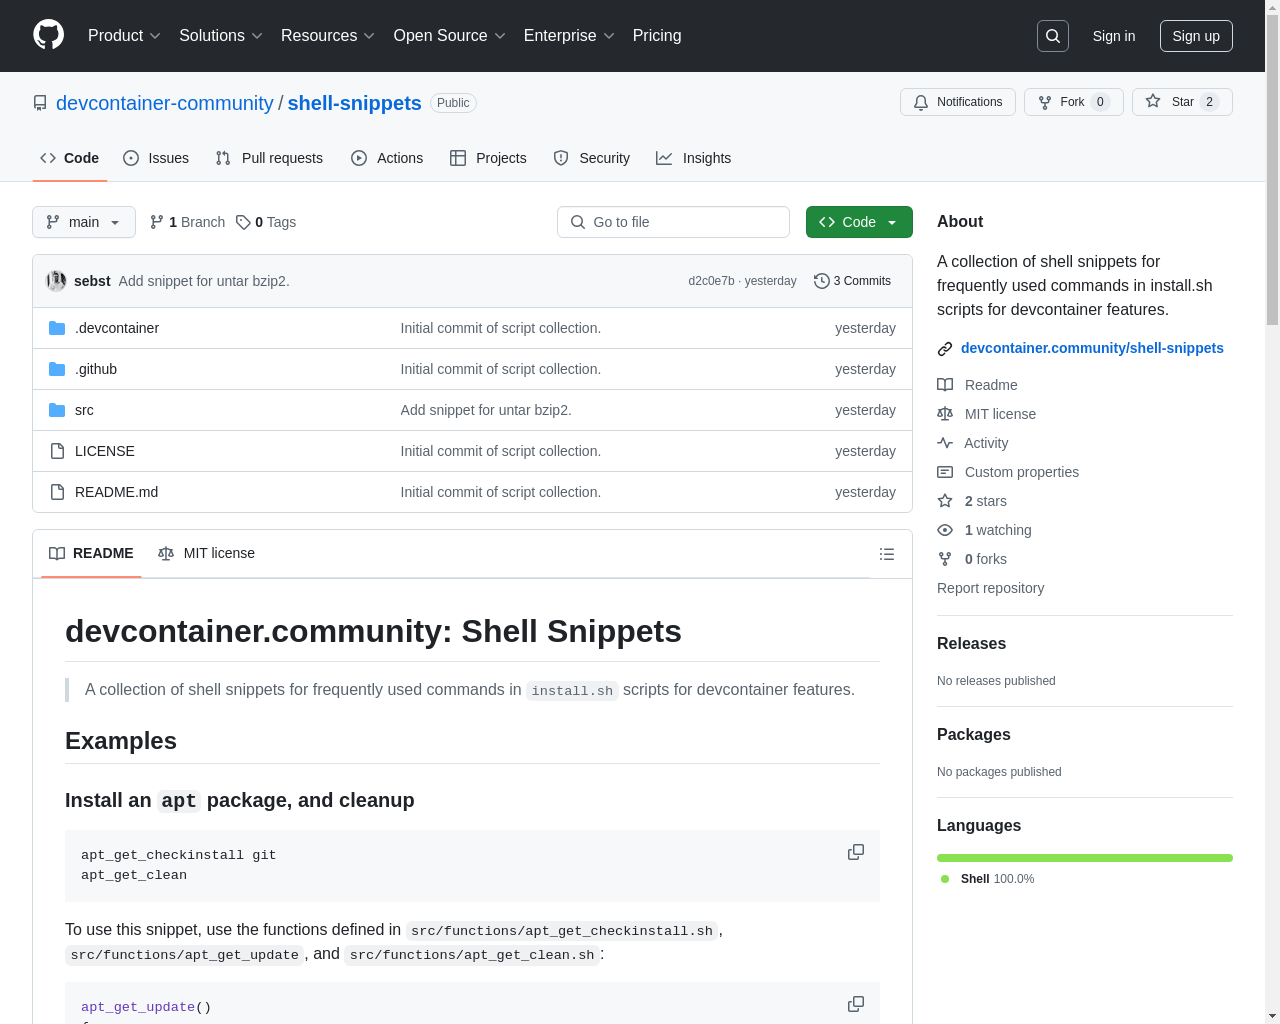This screenshot has width=1280, height=1024.
Task: Copy the apt_get_checkinstall code snippet
Action: (x=856, y=852)
